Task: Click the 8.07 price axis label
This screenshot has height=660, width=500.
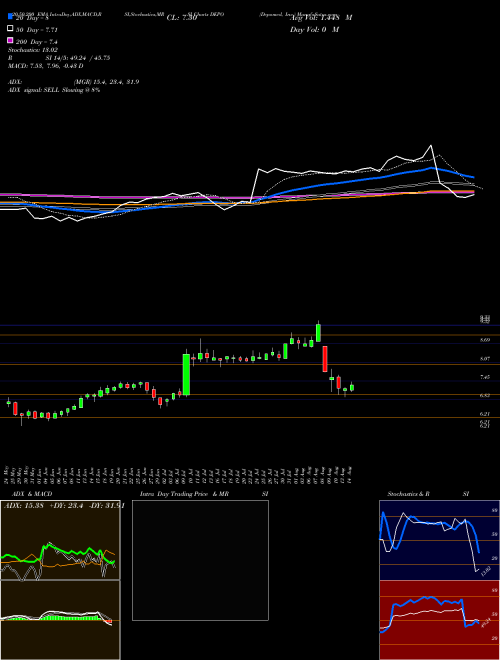Action: pos(484,359)
